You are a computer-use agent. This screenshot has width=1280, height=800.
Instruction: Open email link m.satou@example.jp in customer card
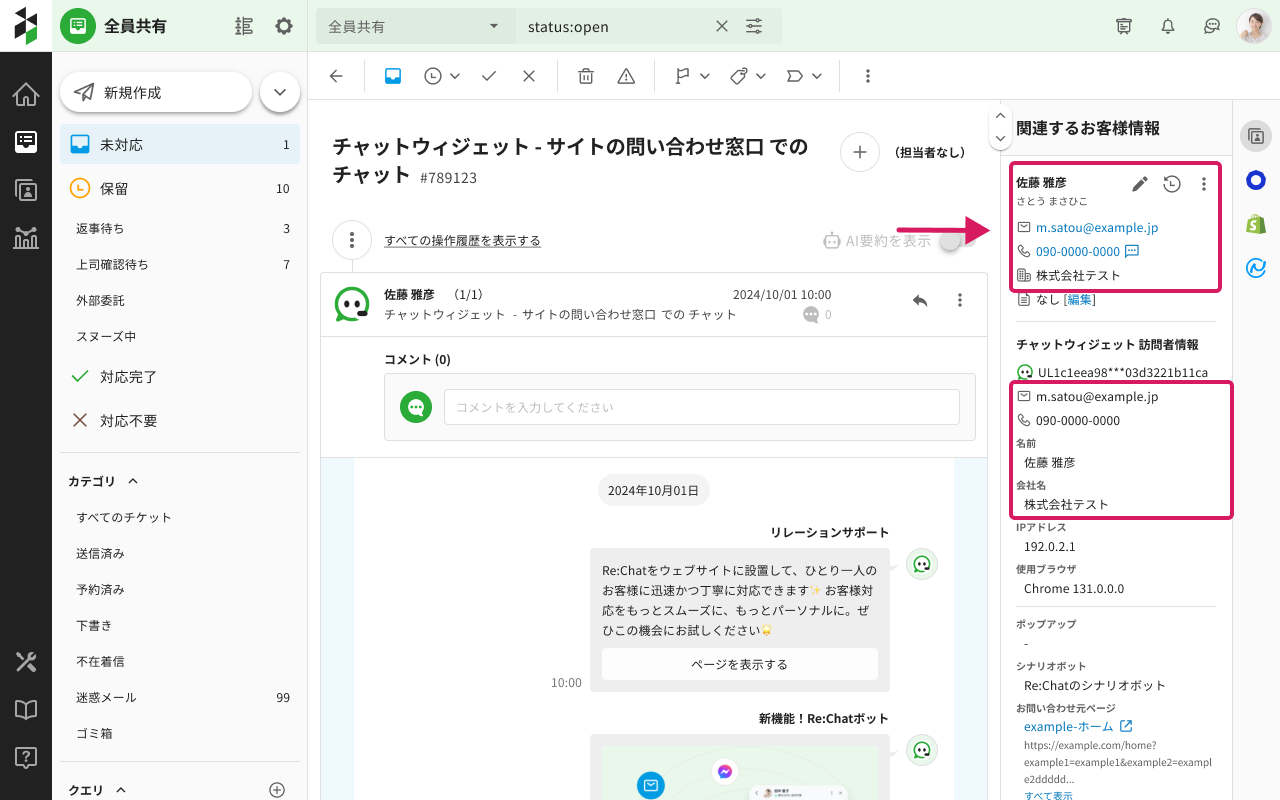tap(1097, 227)
